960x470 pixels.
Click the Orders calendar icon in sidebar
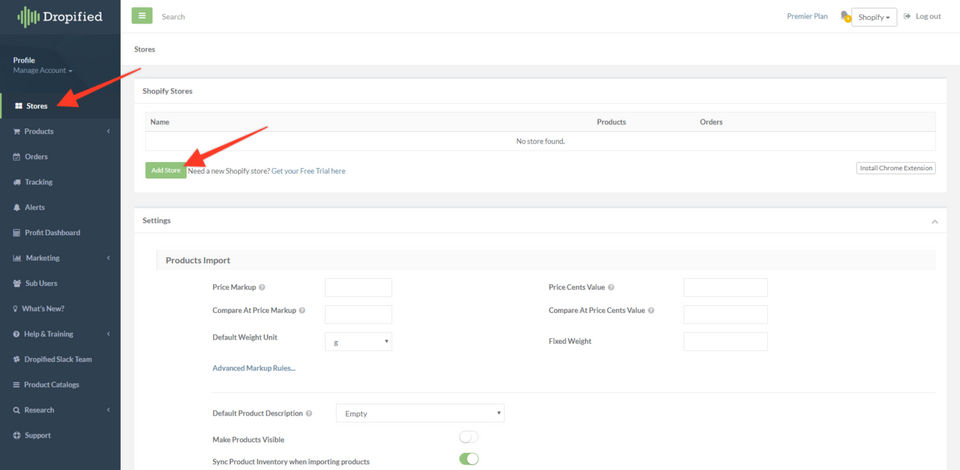tap(17, 157)
